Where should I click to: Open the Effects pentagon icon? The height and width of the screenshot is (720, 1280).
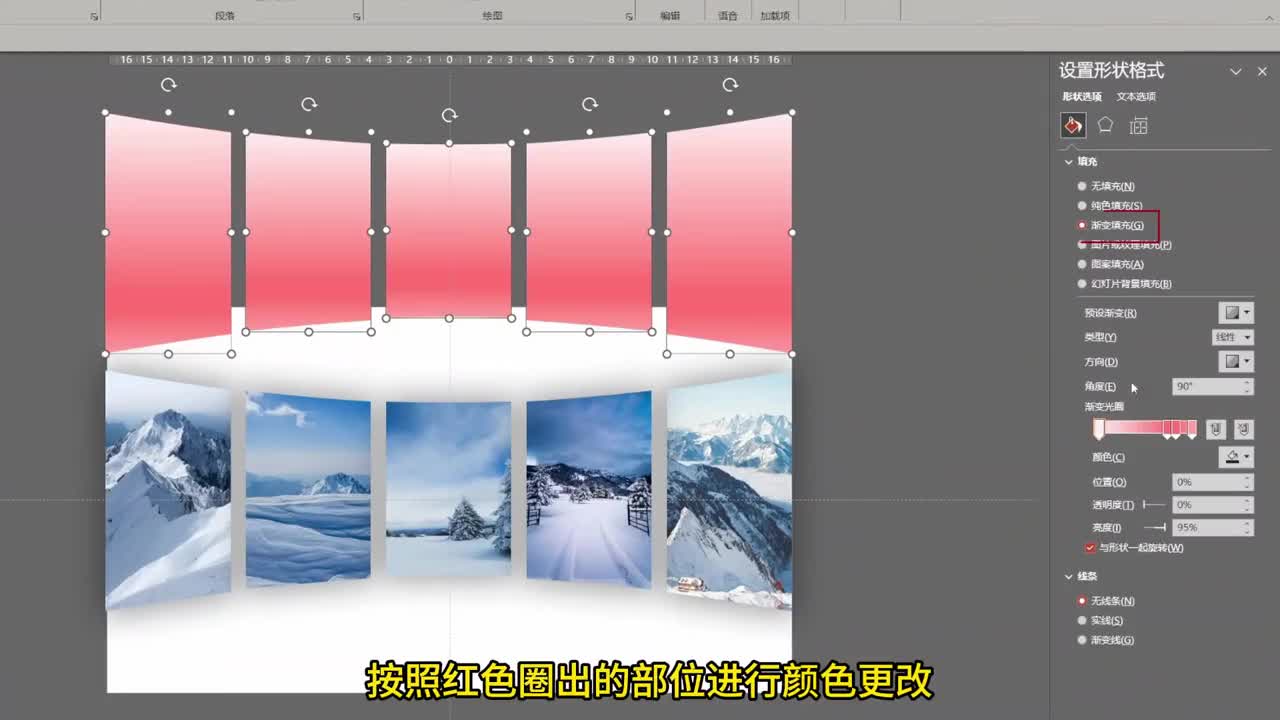(1105, 125)
